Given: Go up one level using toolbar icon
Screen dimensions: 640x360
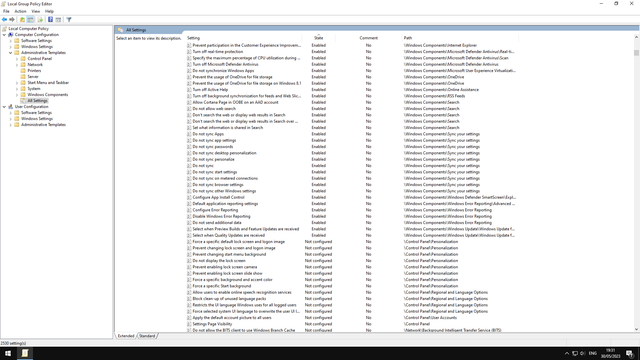Looking at the screenshot, I should (x=22, y=20).
